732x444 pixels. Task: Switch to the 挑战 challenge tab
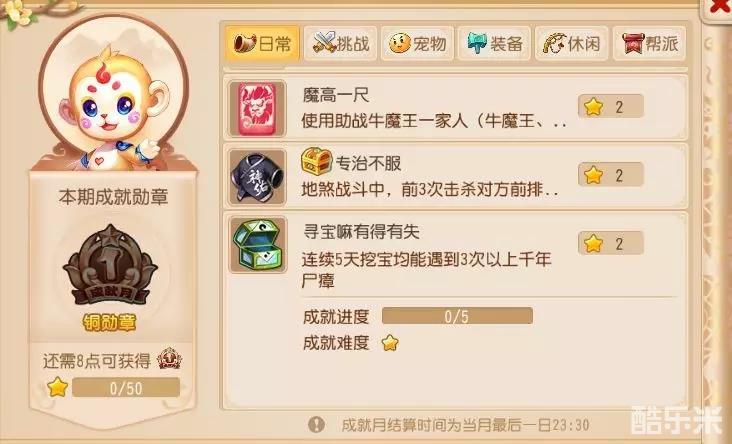pos(340,44)
